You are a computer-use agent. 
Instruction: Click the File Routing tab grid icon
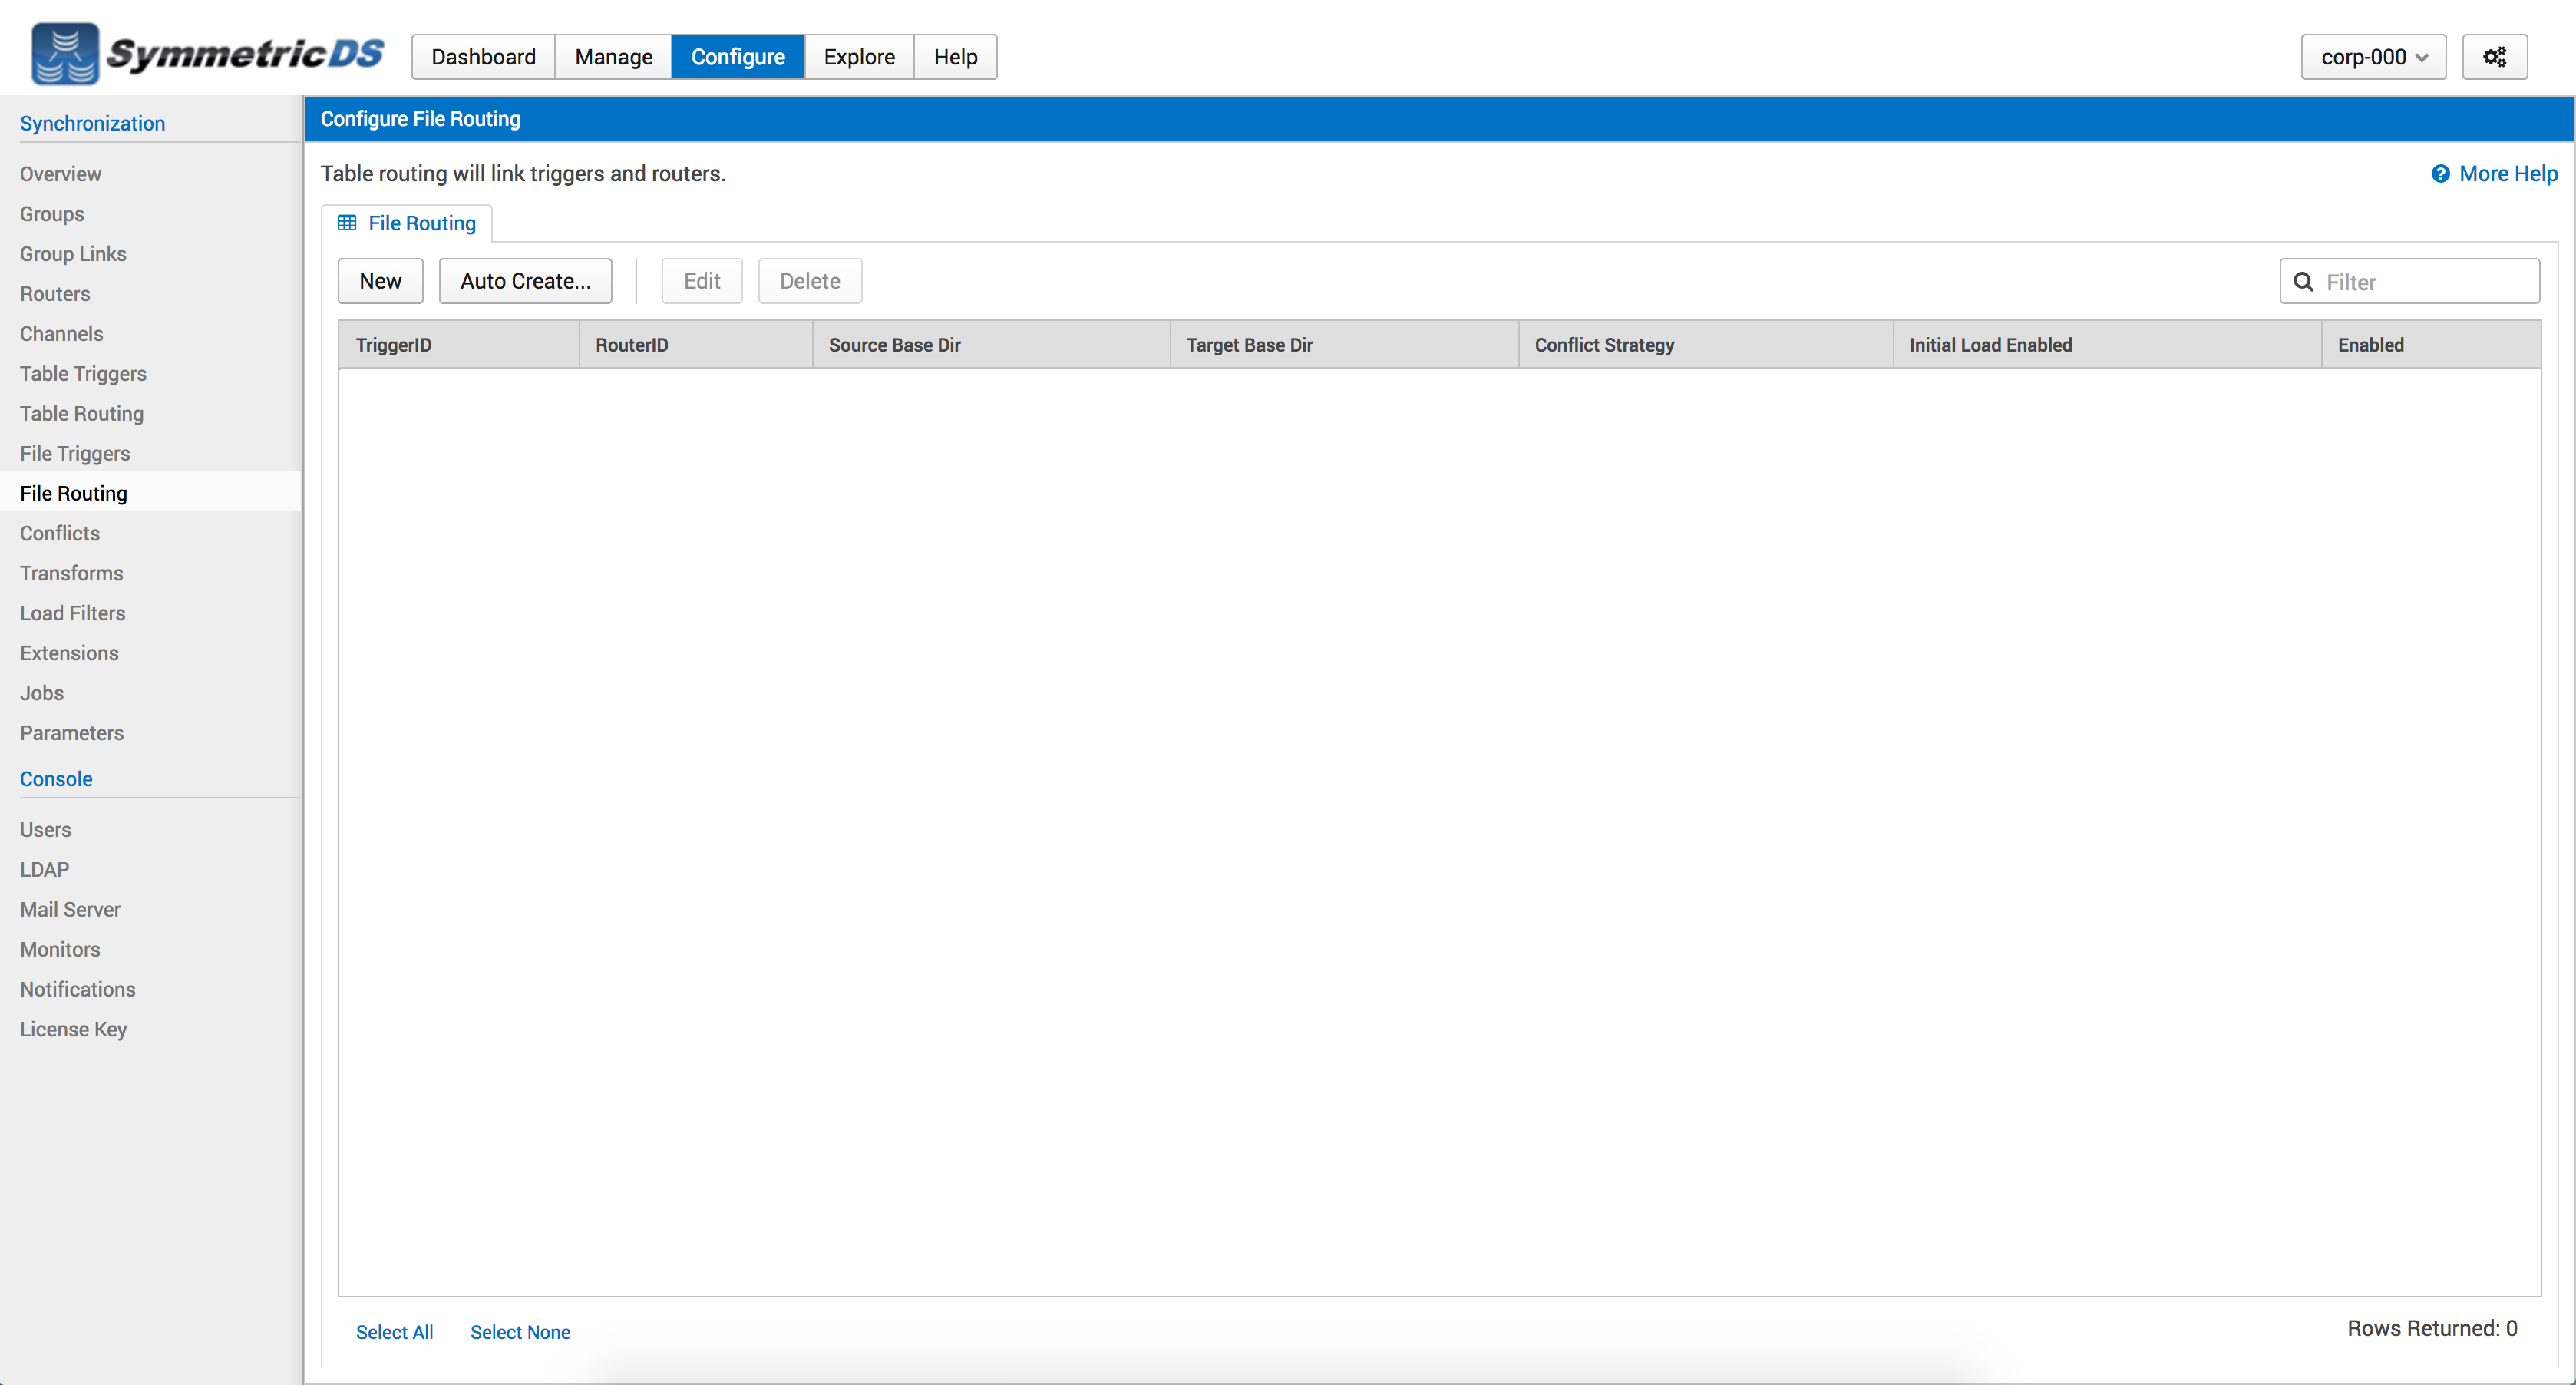(347, 223)
